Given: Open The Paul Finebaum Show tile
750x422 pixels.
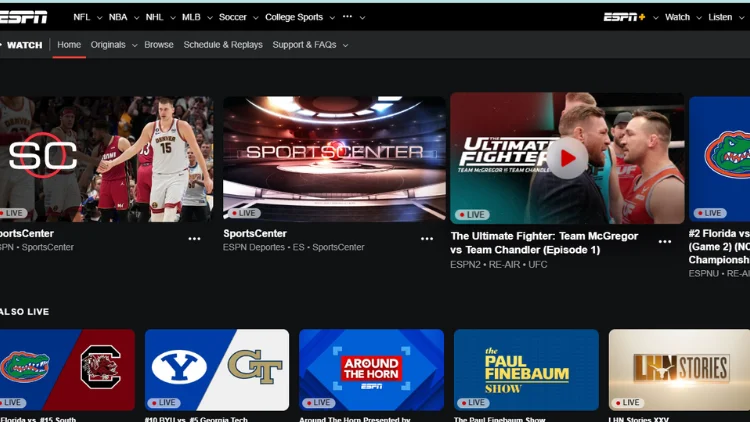Looking at the screenshot, I should [x=526, y=369].
